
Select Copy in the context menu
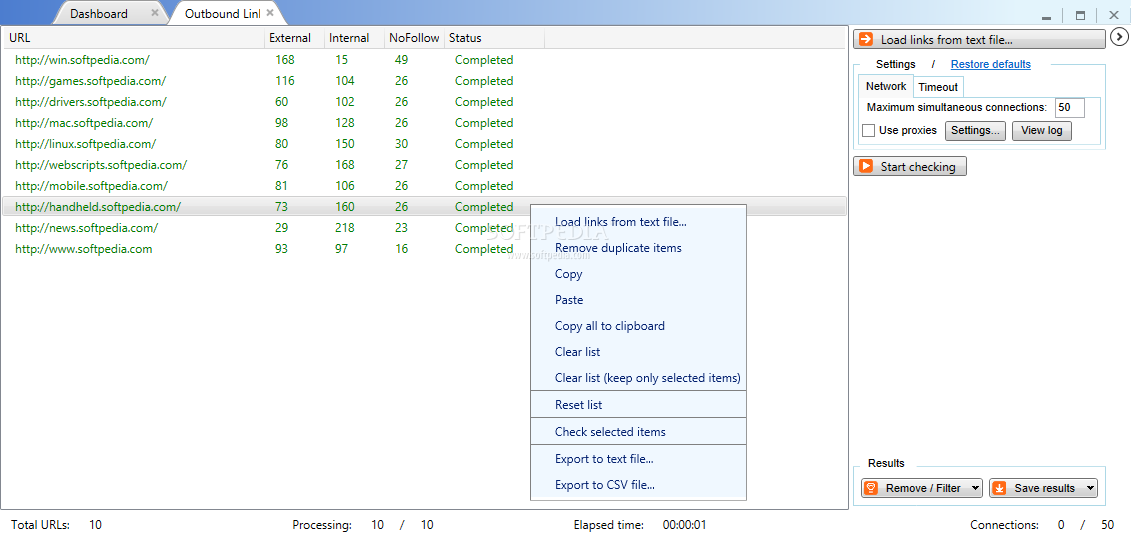pyautogui.click(x=638, y=274)
